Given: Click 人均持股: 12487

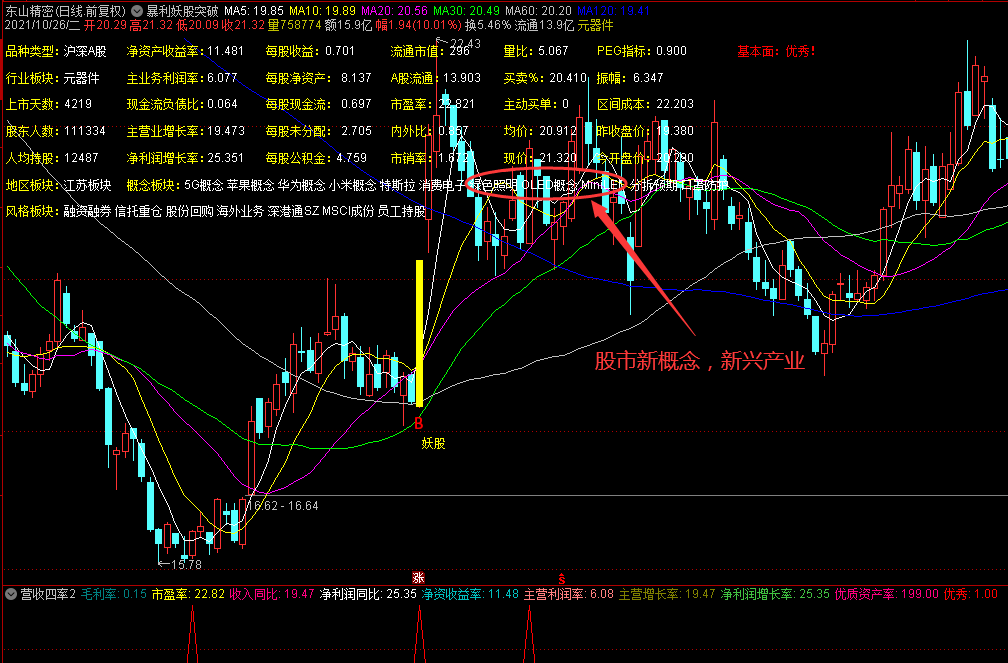Looking at the screenshot, I should (52, 158).
